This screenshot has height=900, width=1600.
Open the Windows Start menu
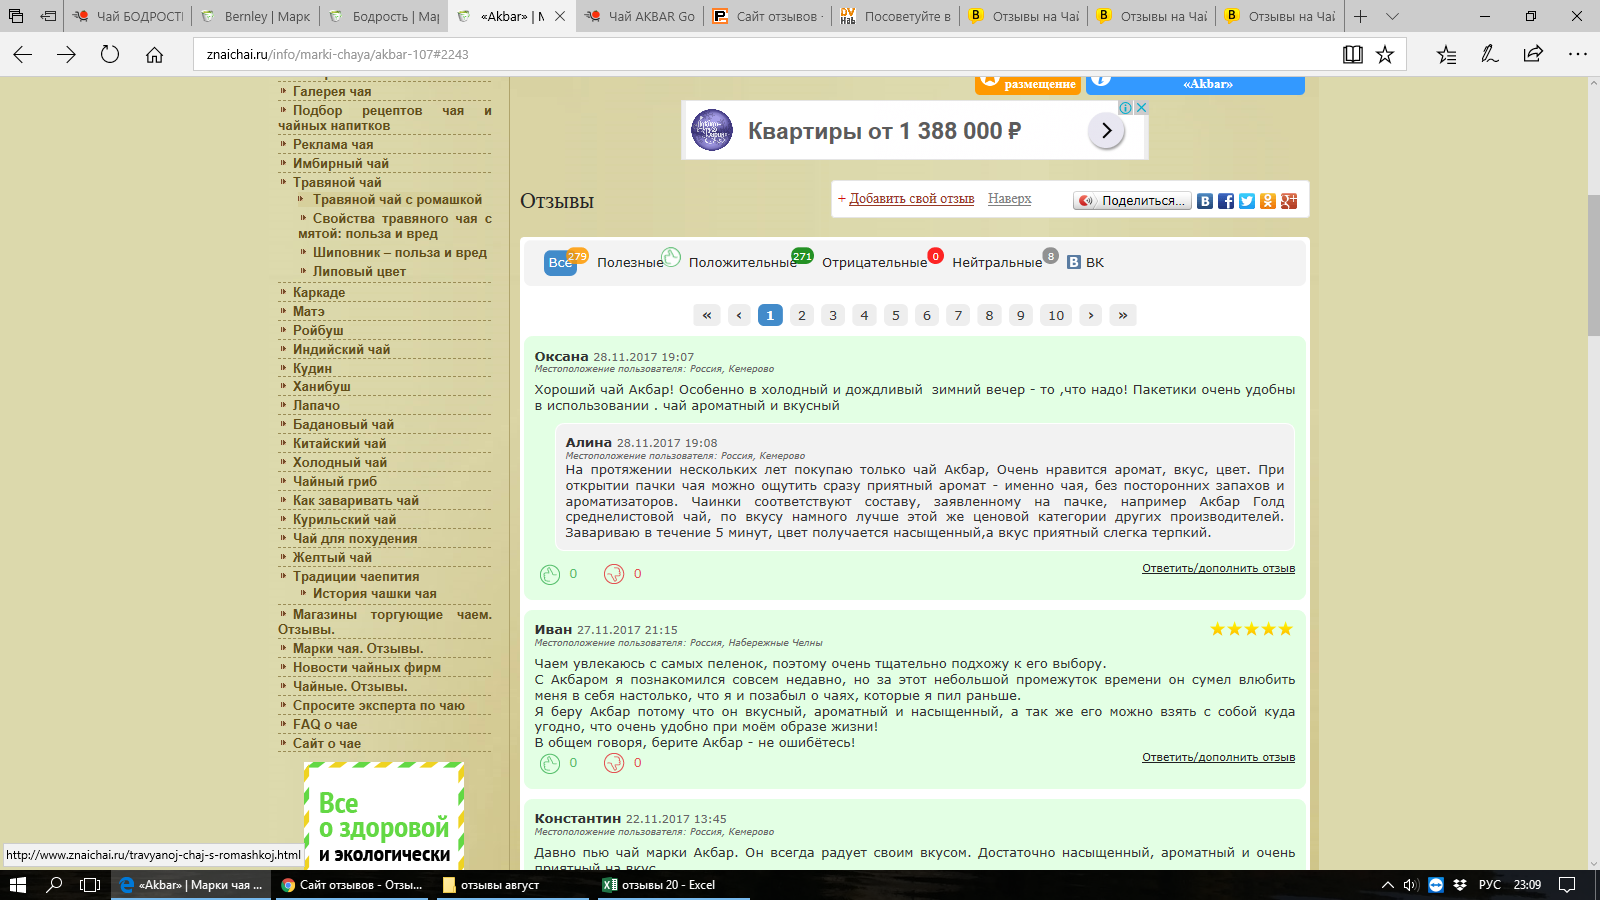pos(17,885)
